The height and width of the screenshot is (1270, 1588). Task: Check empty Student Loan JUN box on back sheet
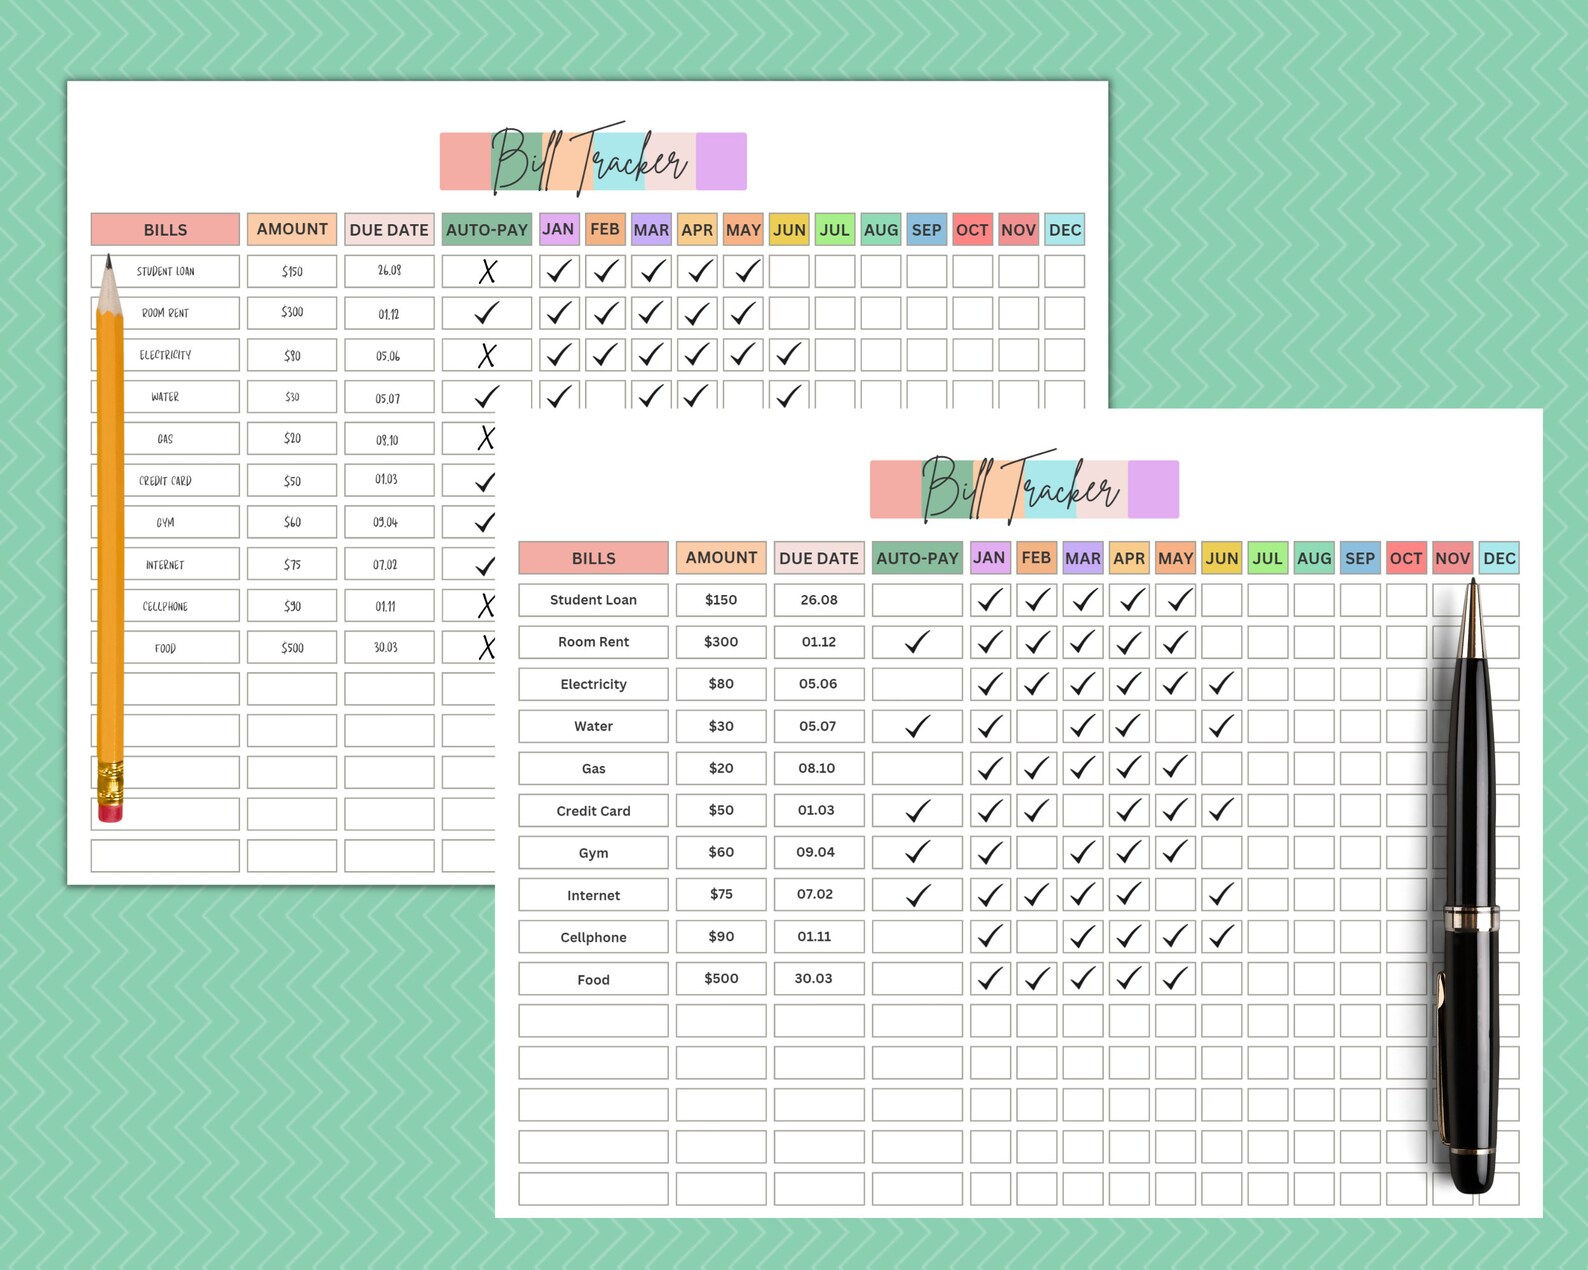pyautogui.click(x=789, y=271)
